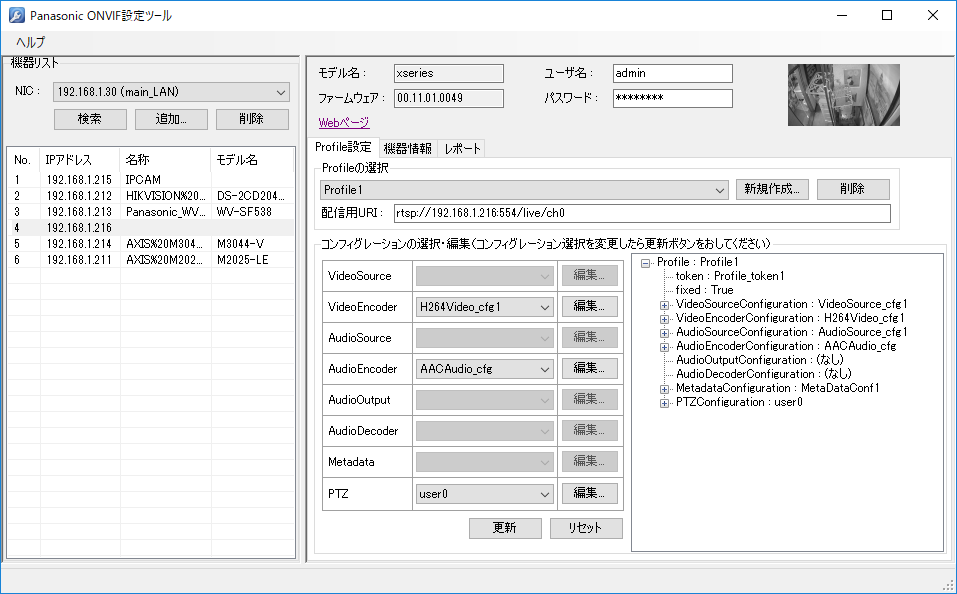The width and height of the screenshot is (957, 594).
Task: Open the Profile1 selection dropdown
Action: (524, 190)
